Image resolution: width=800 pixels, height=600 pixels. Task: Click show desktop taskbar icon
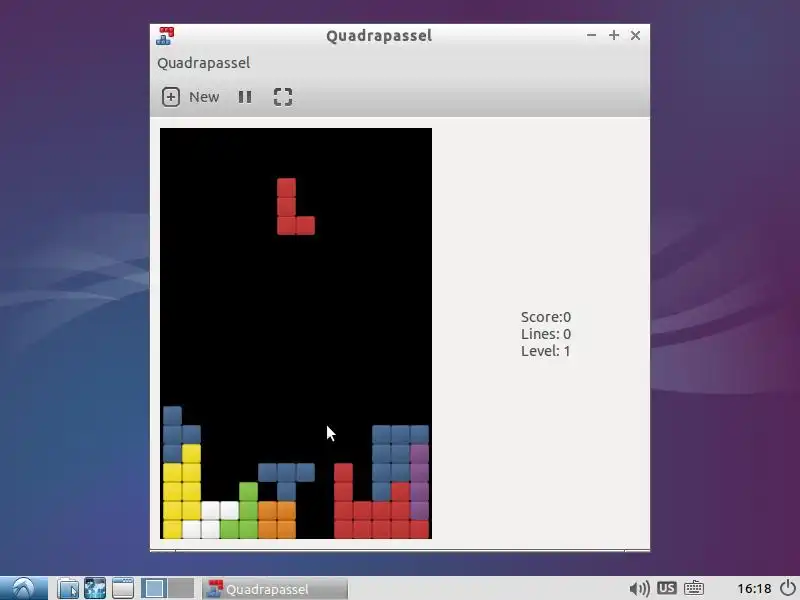122,588
